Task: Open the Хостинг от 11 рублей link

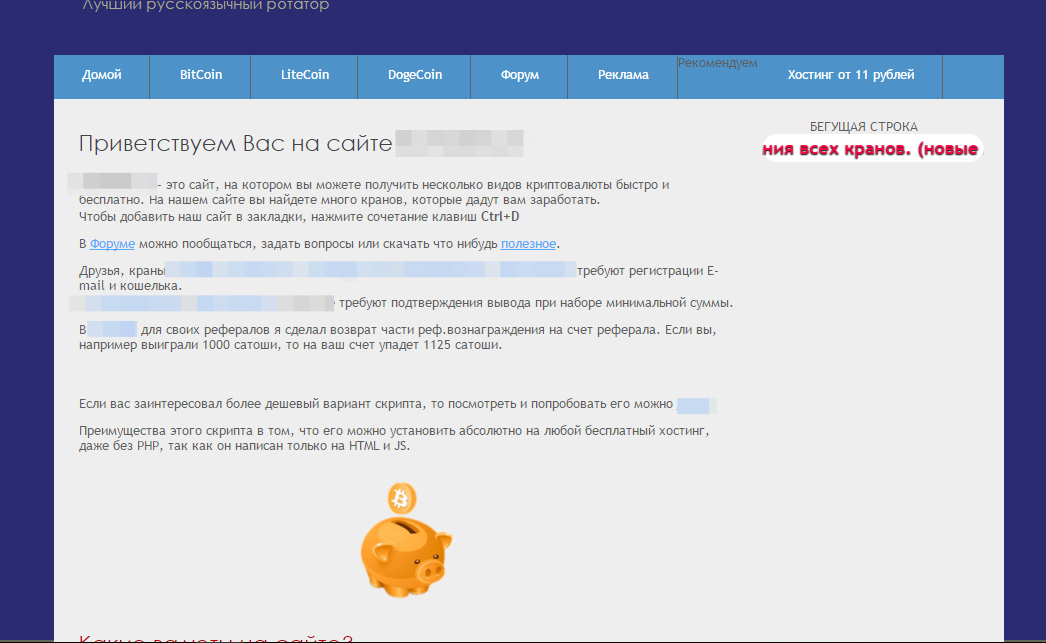Action: click(851, 75)
